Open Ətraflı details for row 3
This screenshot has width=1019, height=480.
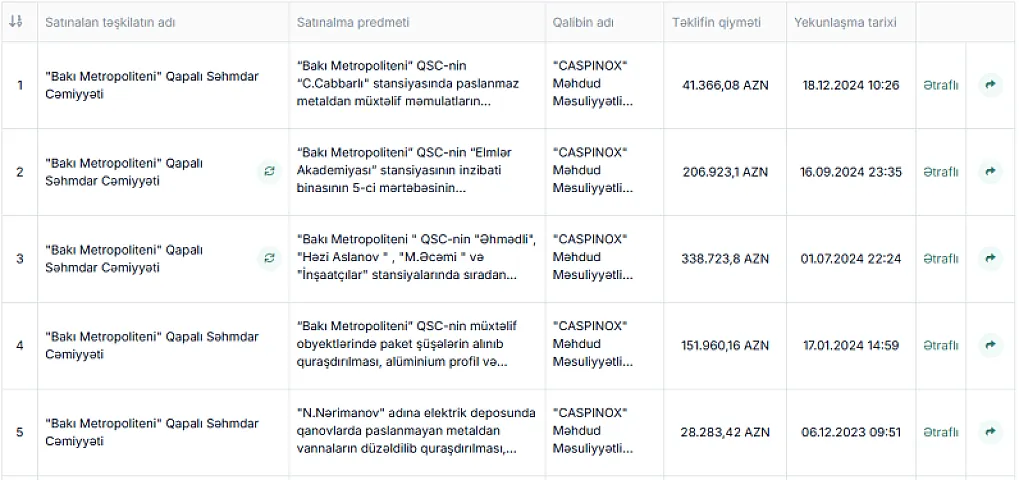940,259
